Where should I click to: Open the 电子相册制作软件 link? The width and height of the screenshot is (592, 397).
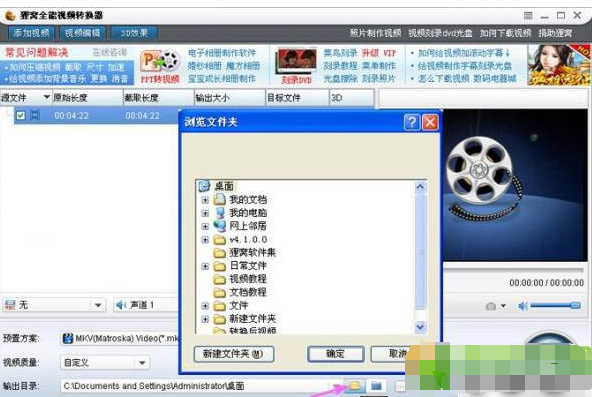(x=222, y=53)
